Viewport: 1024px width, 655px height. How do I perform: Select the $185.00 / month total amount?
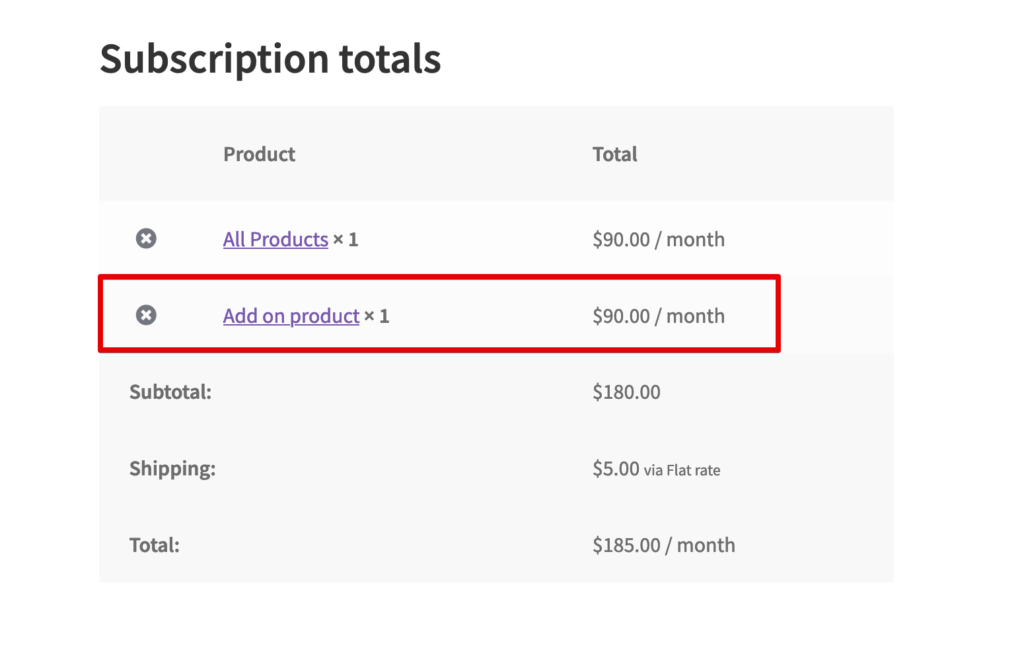(x=663, y=544)
